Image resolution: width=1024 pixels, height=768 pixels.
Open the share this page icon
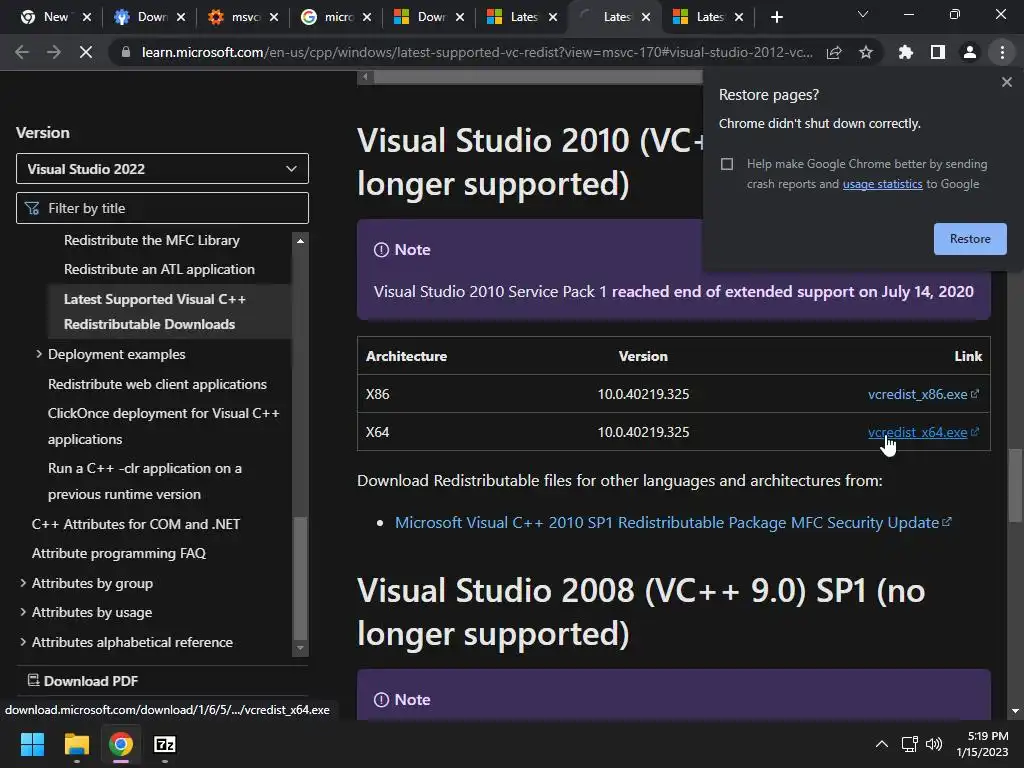[834, 52]
